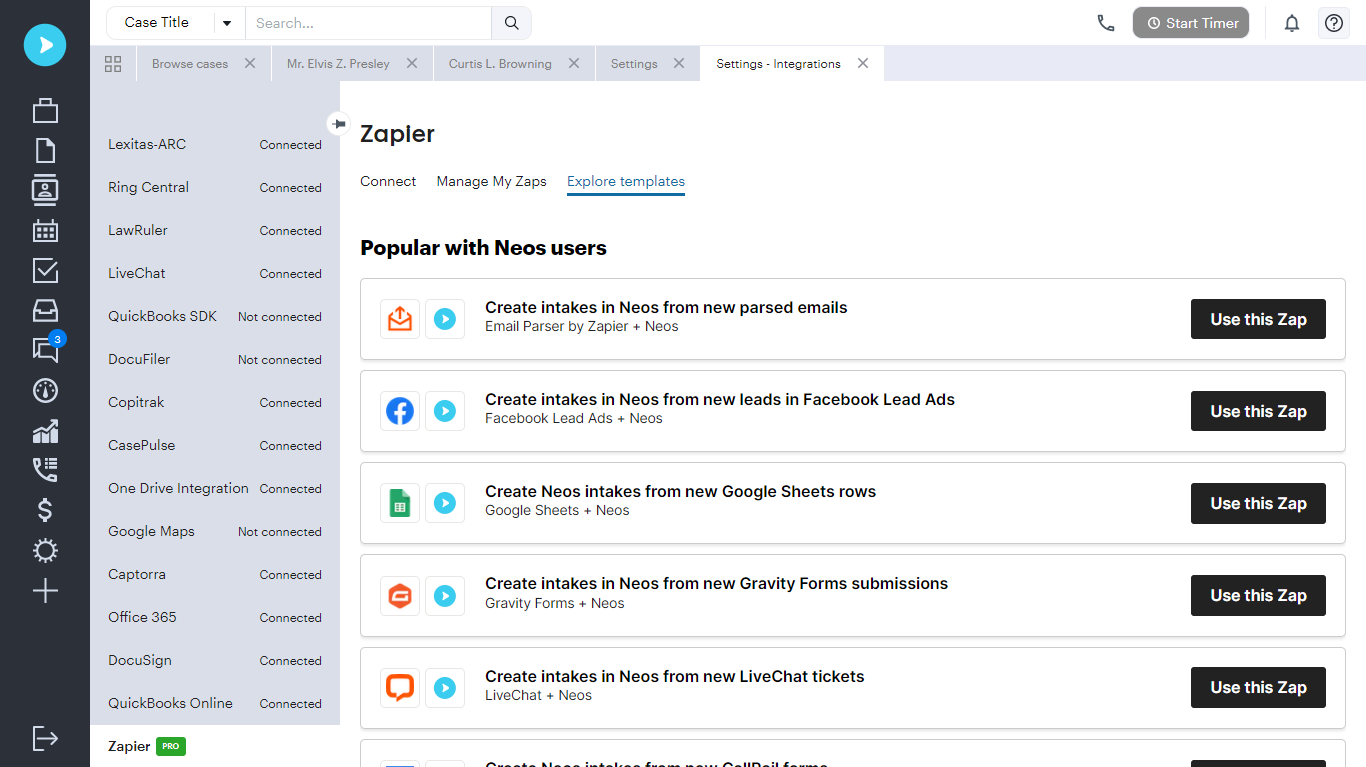
Task: Open the Tasks checkmark sidebar icon
Action: coord(45,271)
